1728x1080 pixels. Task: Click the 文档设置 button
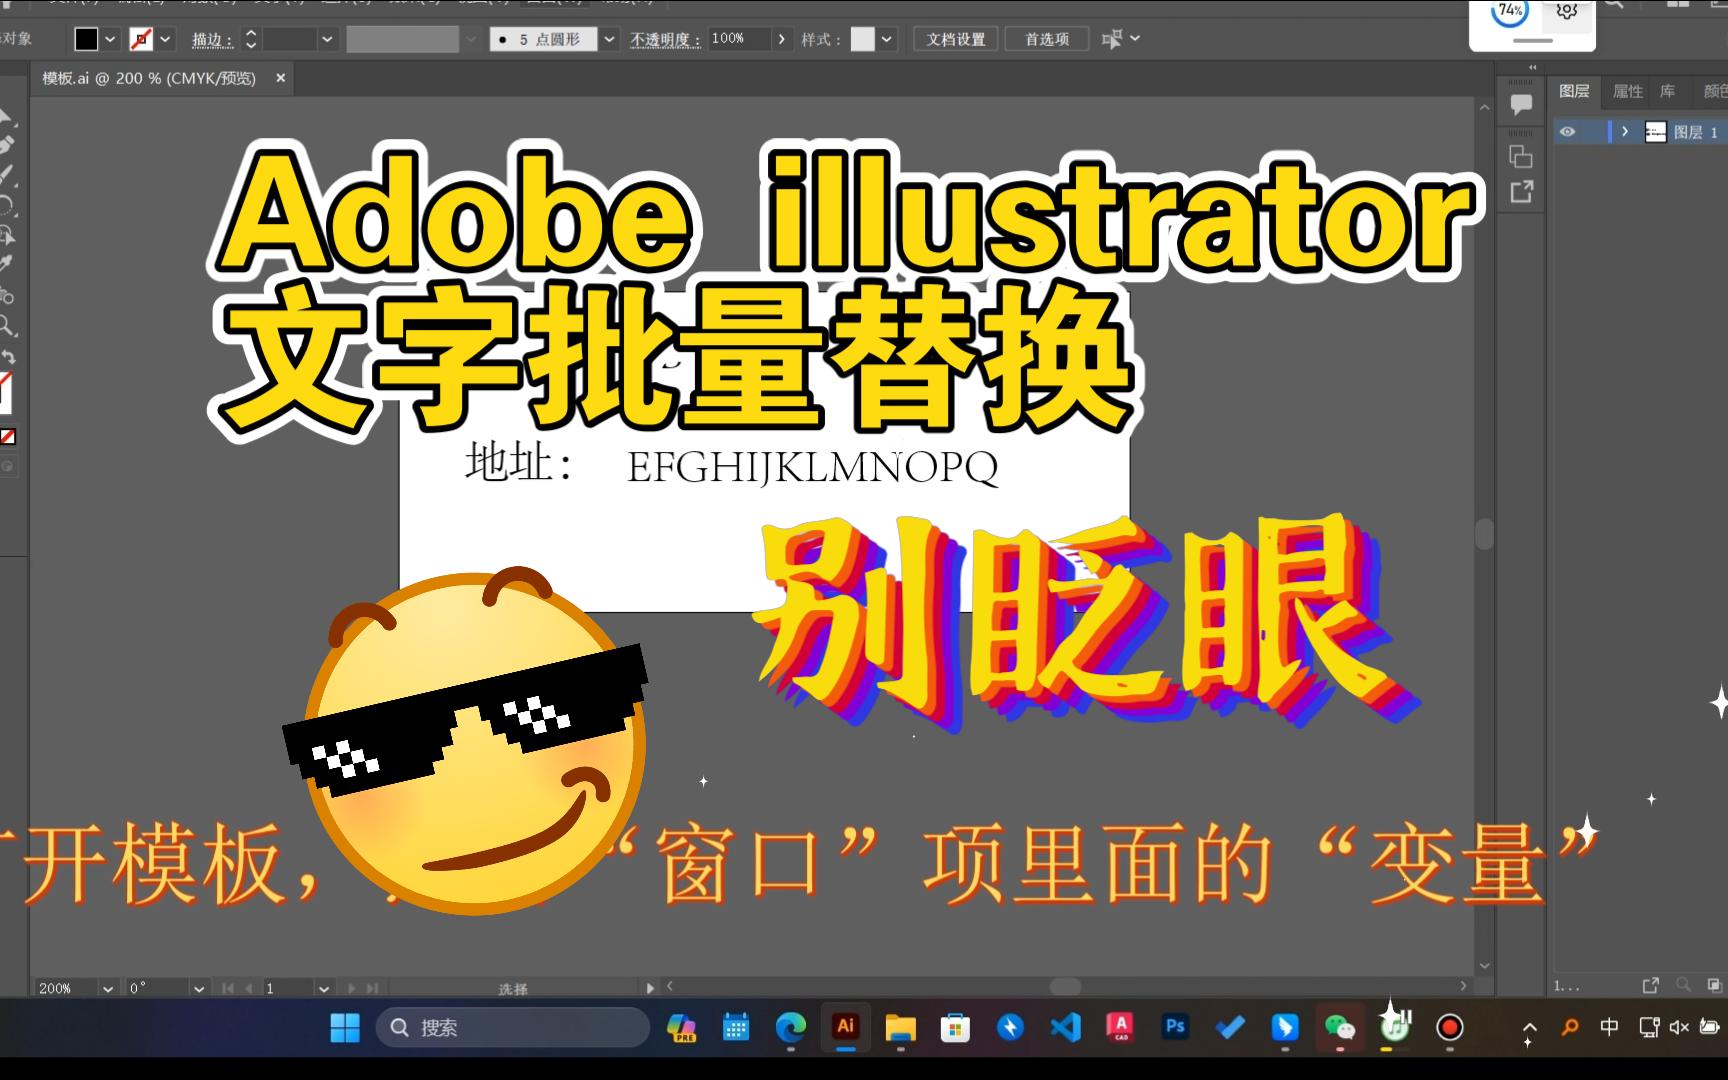955,39
